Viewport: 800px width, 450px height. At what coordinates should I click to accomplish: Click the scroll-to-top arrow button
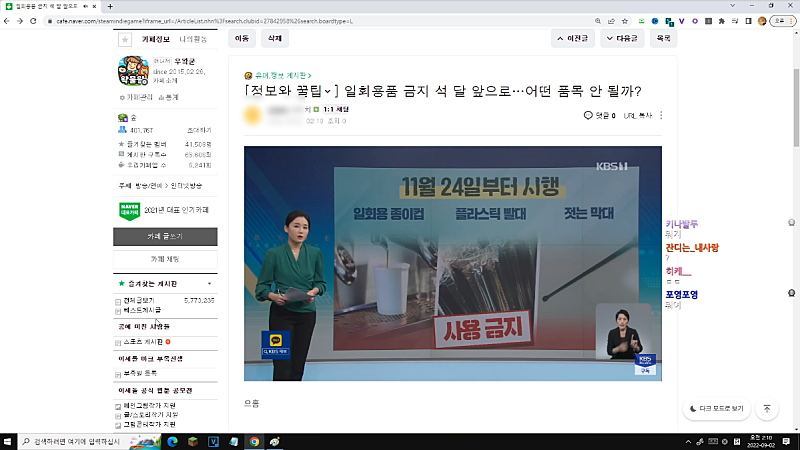coord(766,408)
